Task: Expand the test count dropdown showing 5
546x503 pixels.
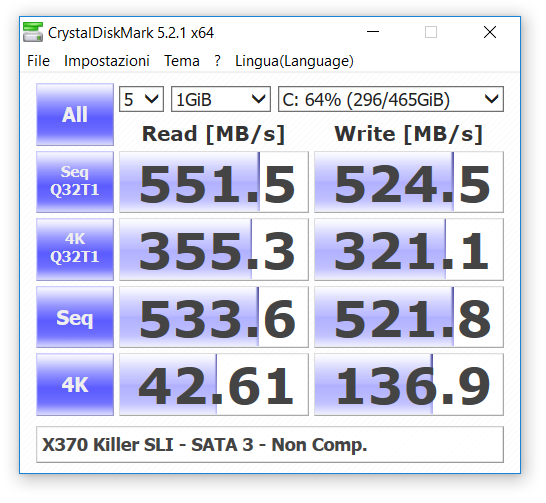Action: pos(141,99)
